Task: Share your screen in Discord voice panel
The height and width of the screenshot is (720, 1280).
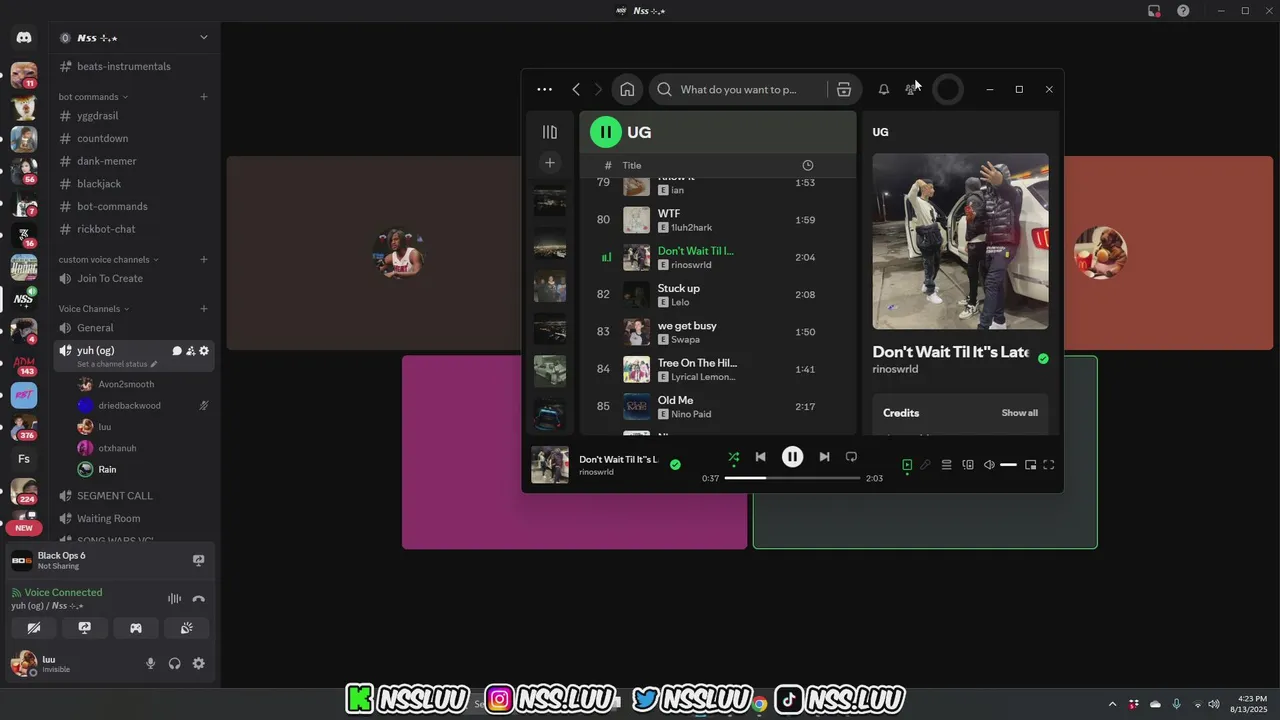Action: [85, 628]
